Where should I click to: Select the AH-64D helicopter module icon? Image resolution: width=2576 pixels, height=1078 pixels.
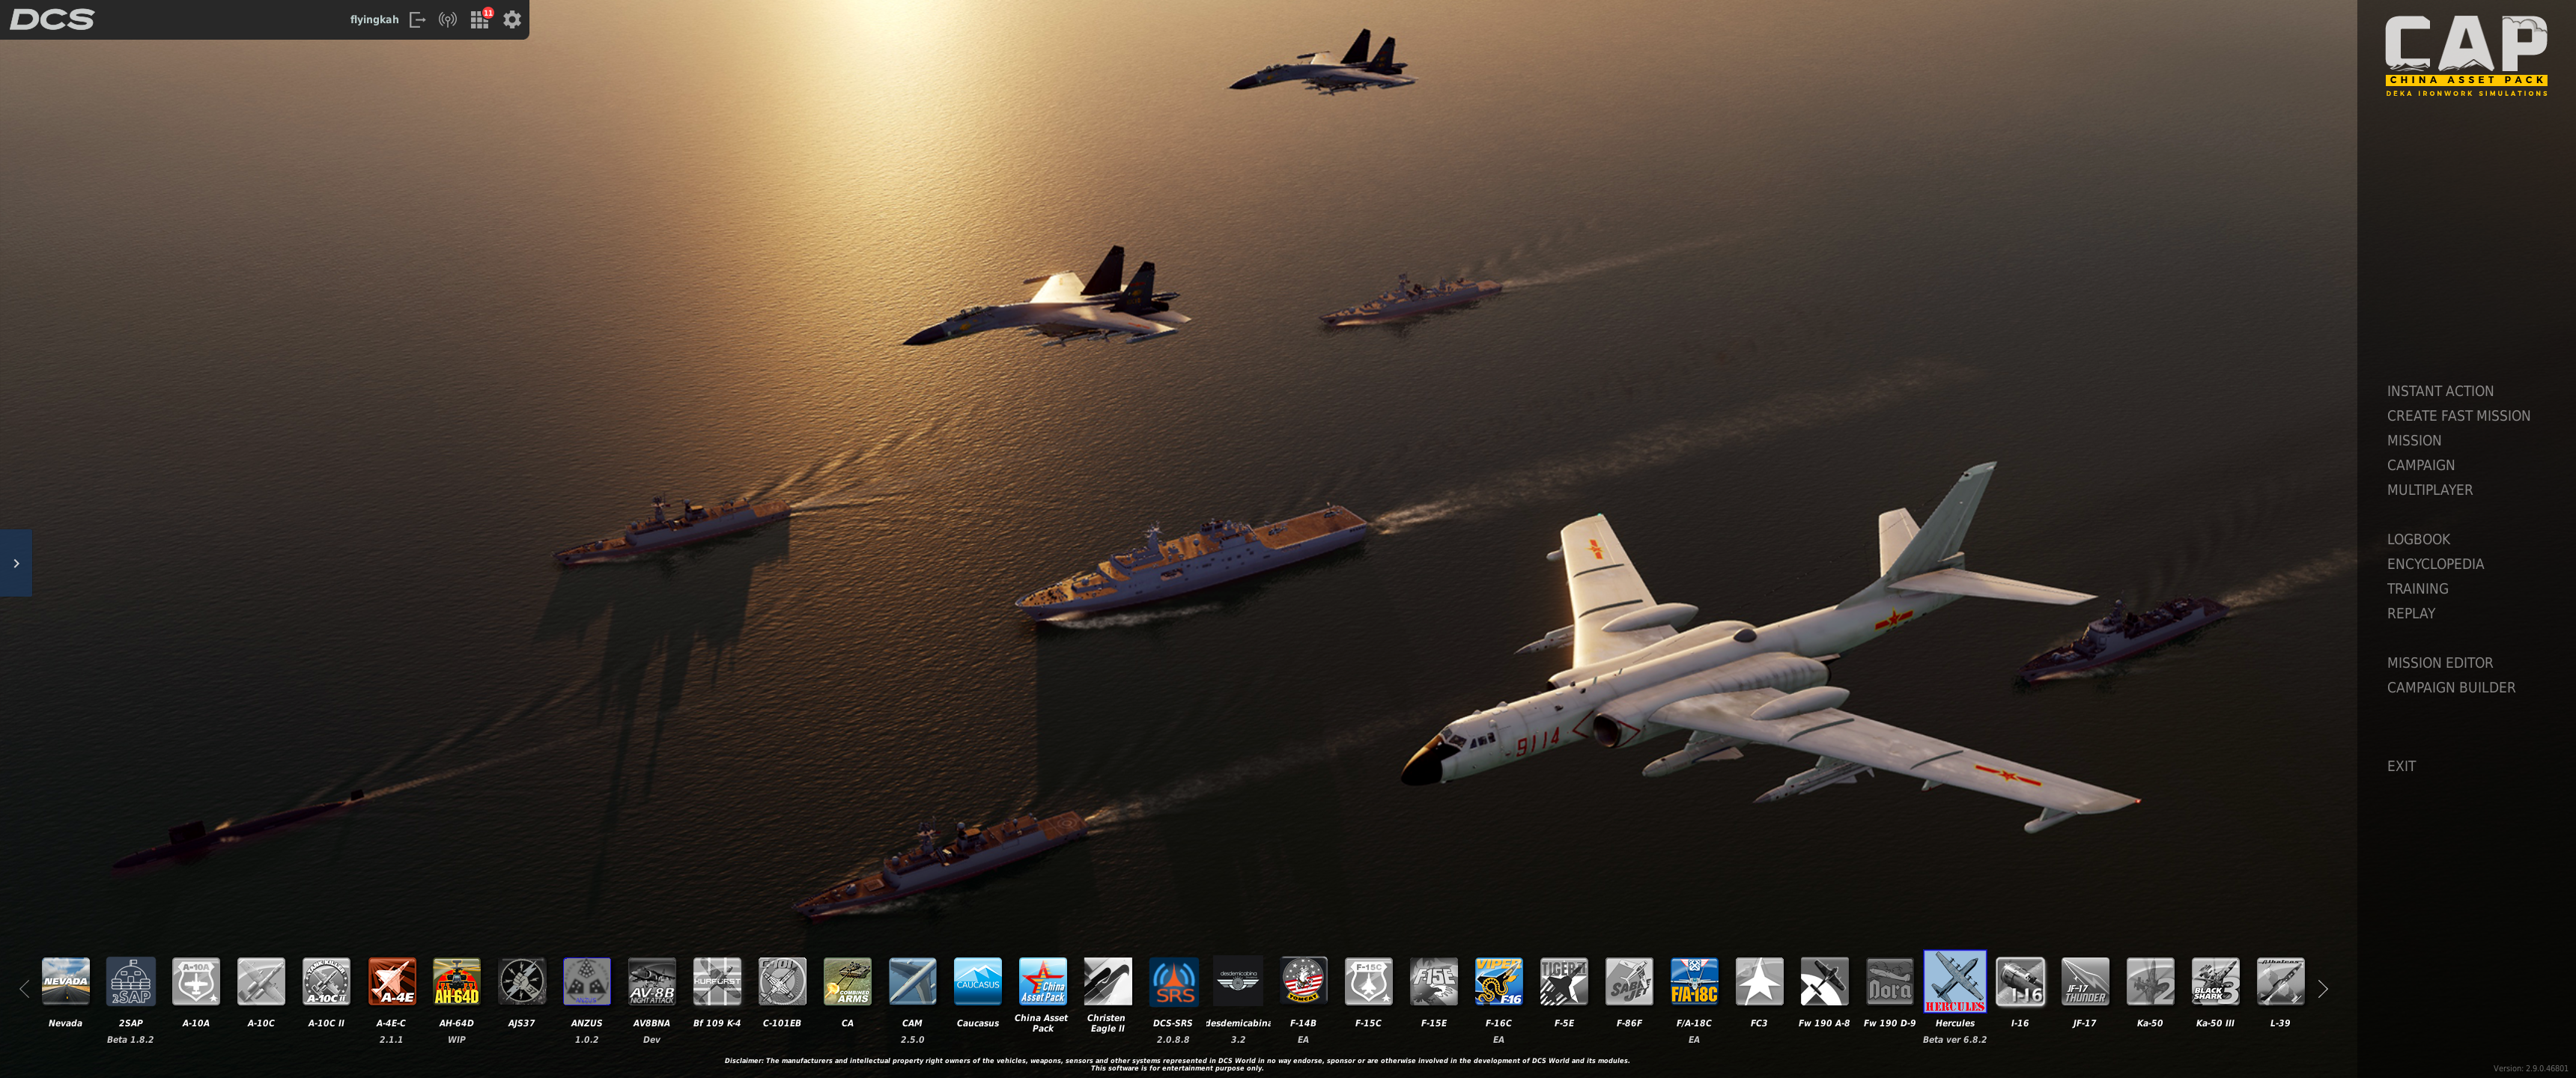click(x=456, y=981)
